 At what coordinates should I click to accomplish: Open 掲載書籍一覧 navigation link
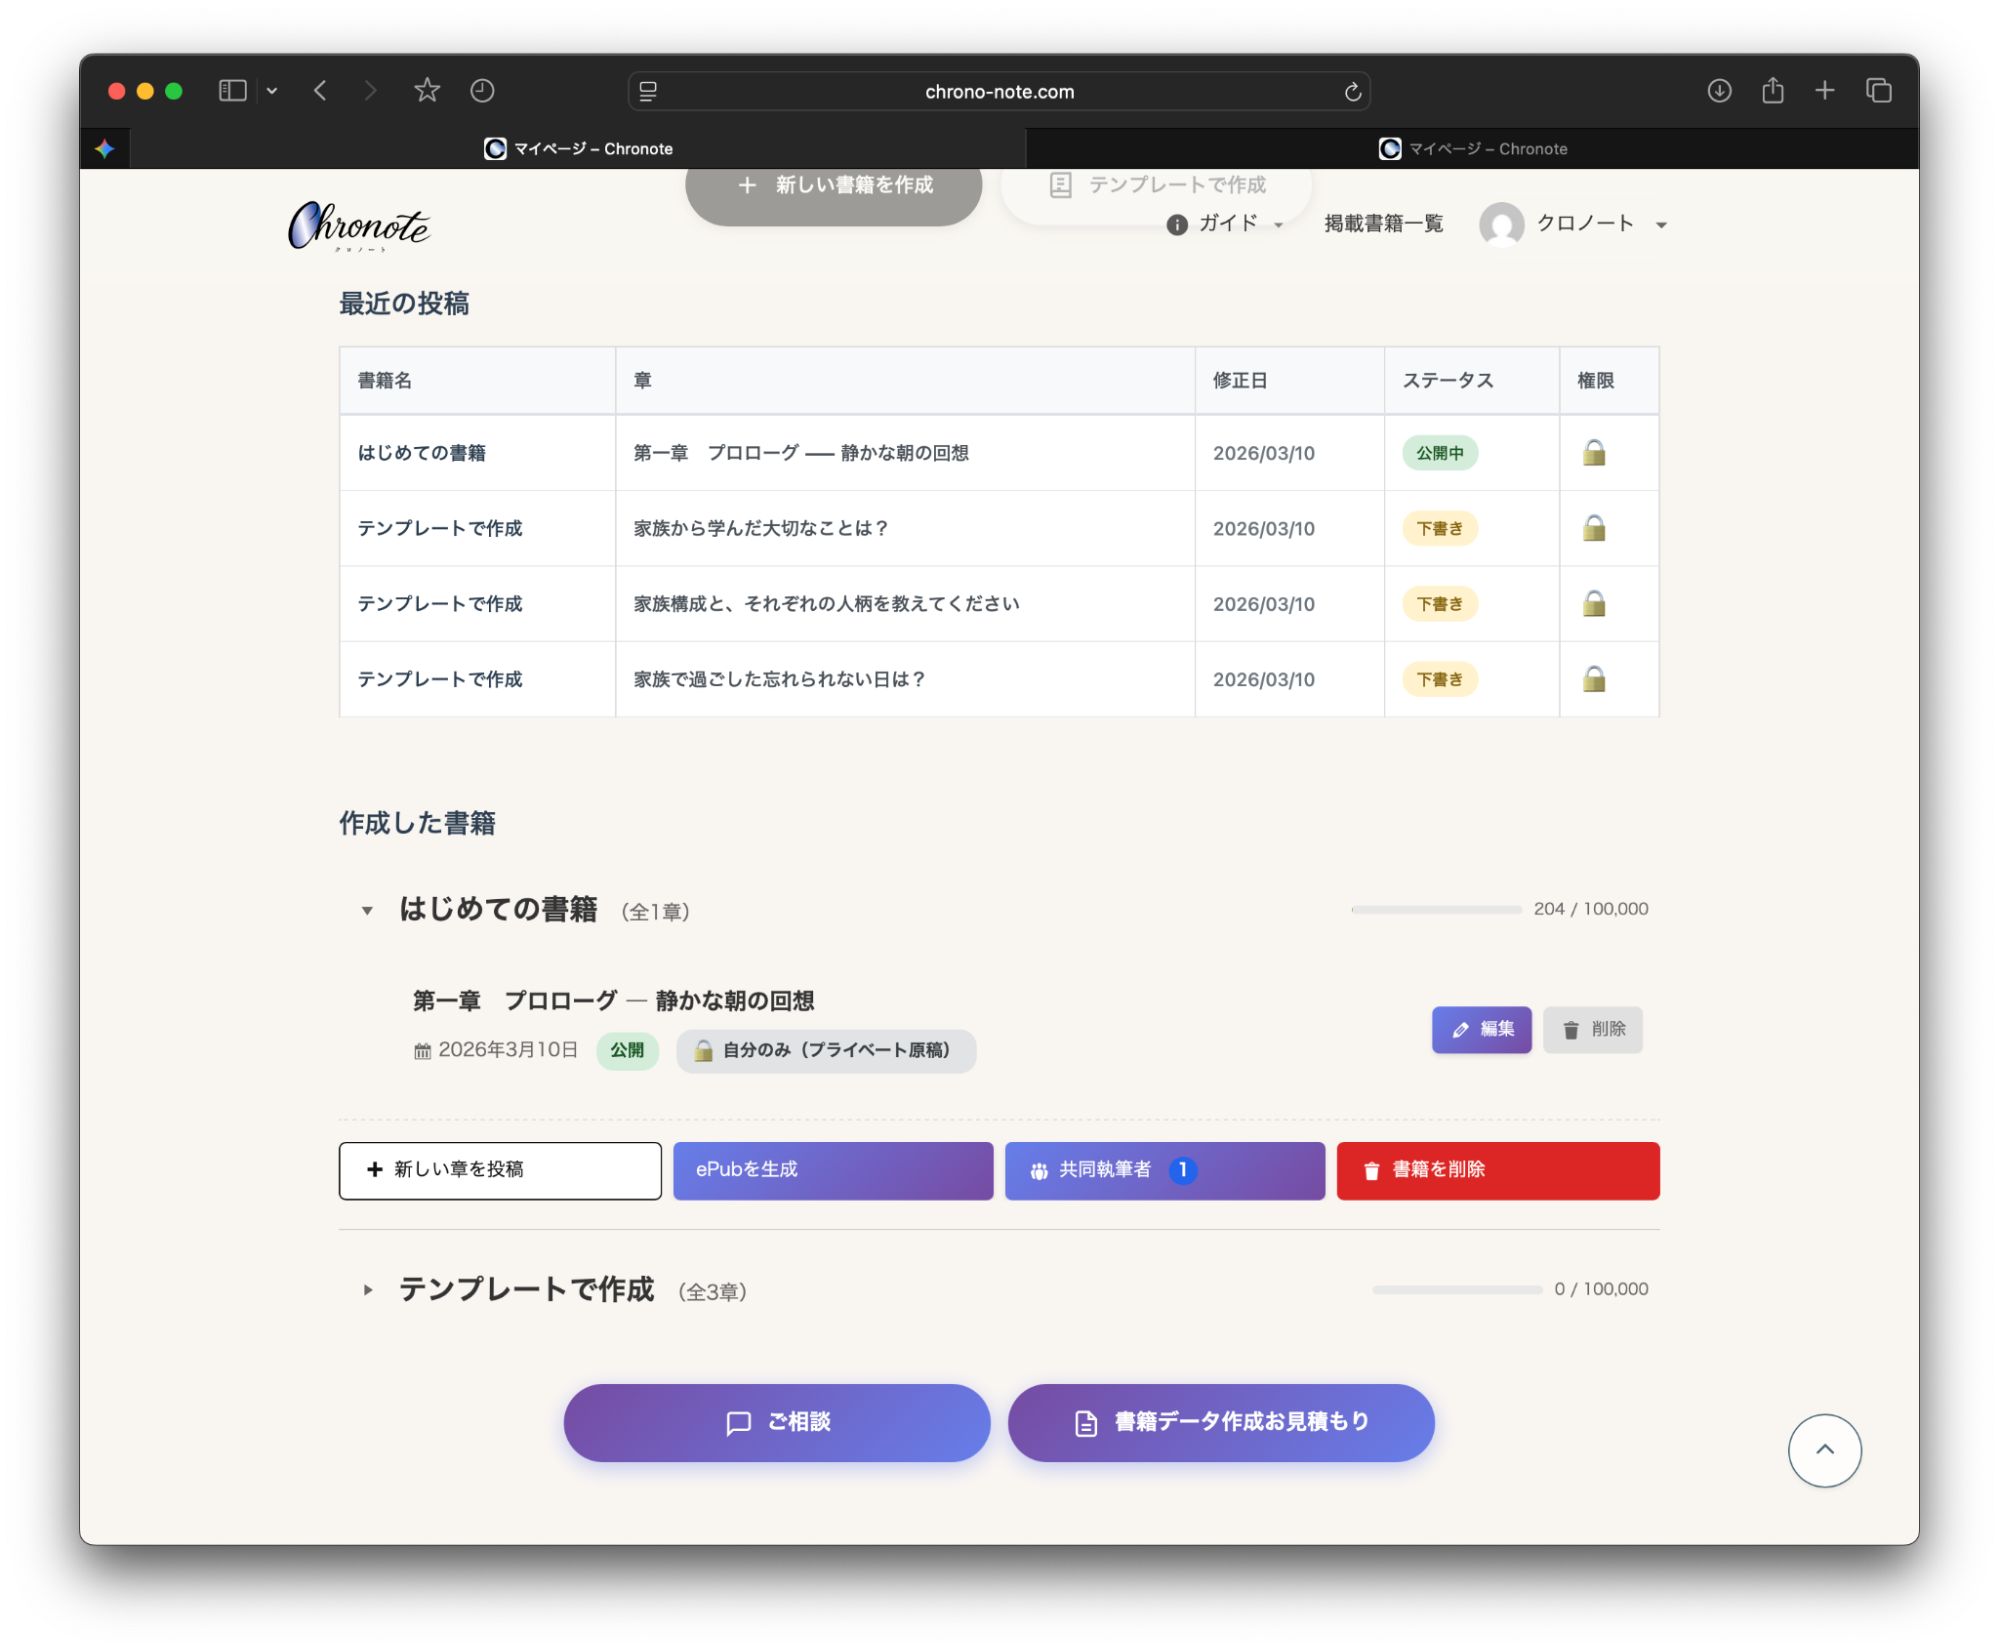pos(1383,224)
